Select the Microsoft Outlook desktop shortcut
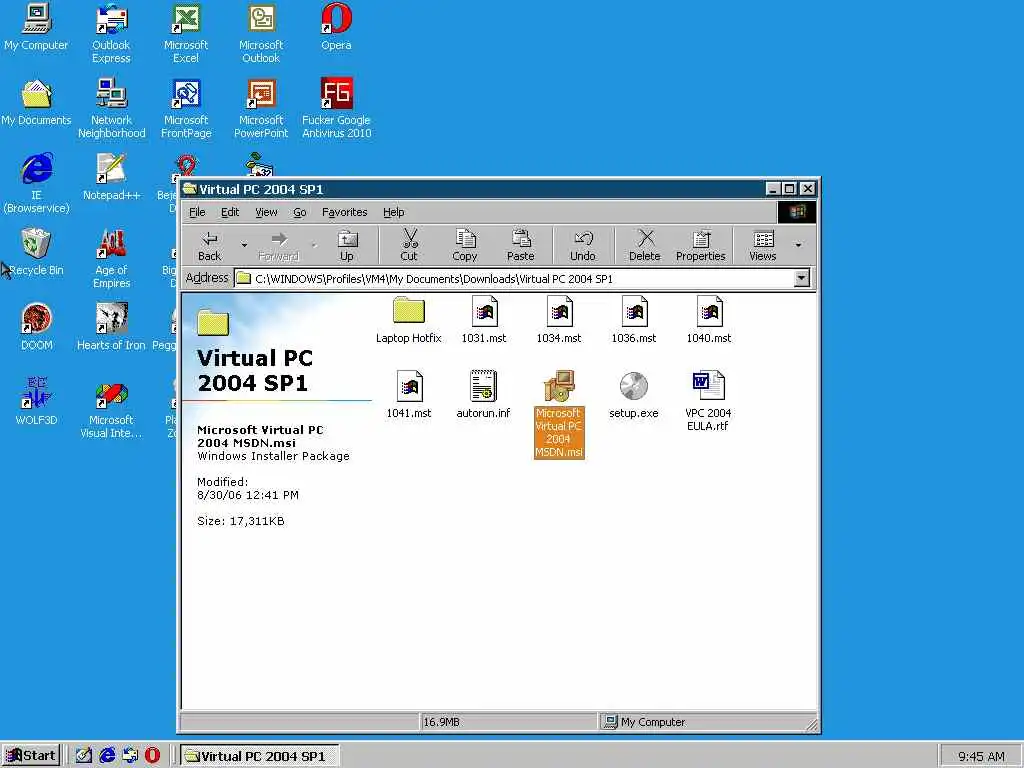Image resolution: width=1024 pixels, height=768 pixels. click(261, 34)
